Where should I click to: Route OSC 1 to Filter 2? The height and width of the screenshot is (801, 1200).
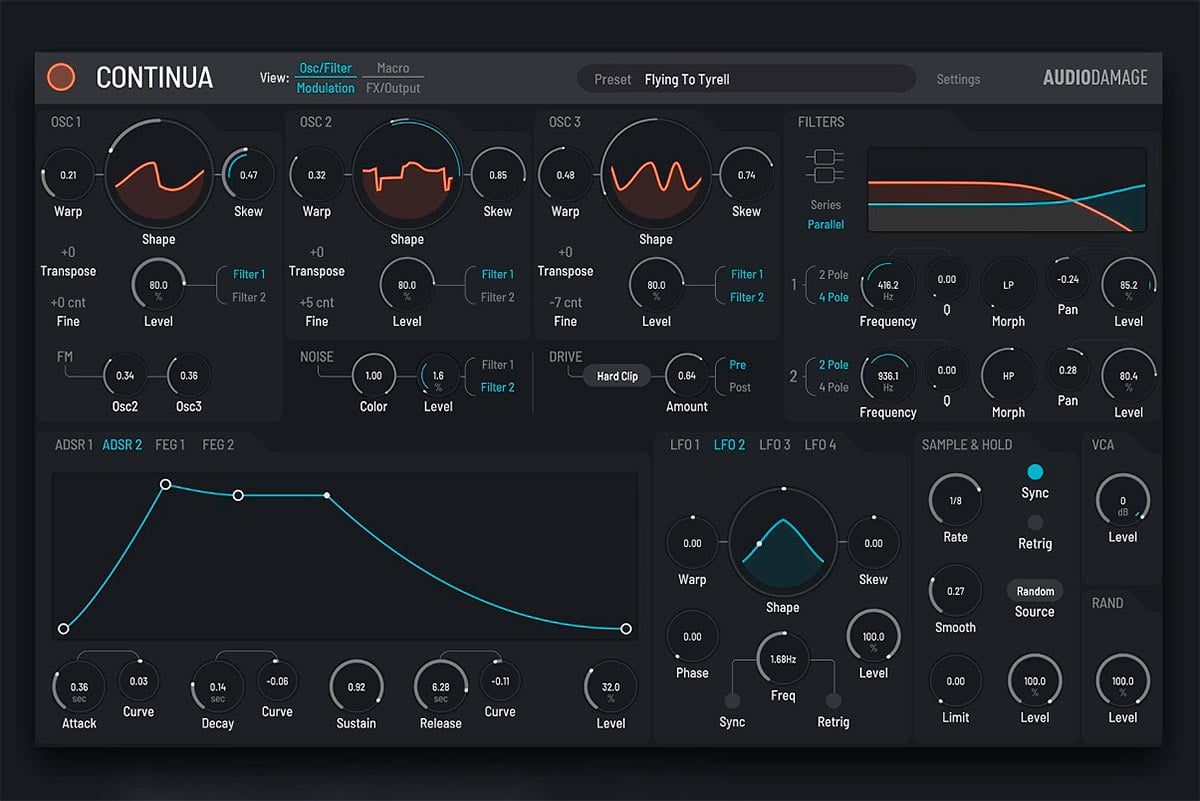coord(249,297)
